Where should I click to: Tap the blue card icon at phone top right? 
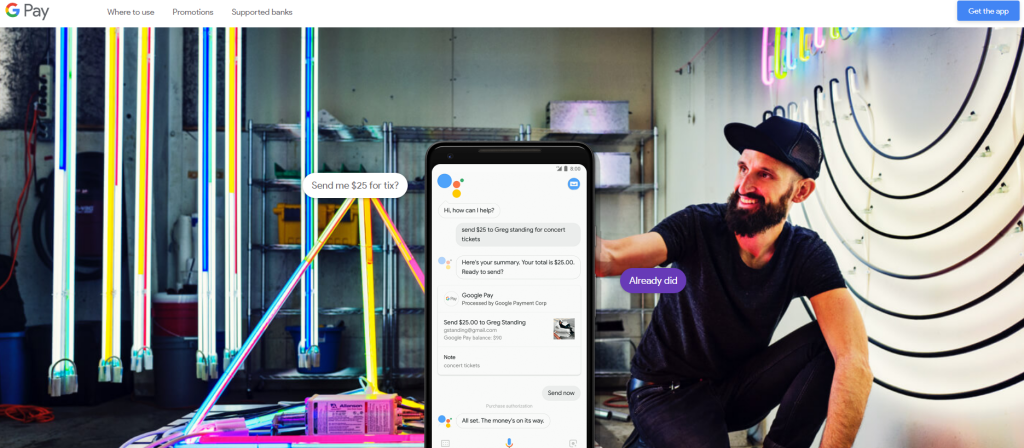(574, 184)
